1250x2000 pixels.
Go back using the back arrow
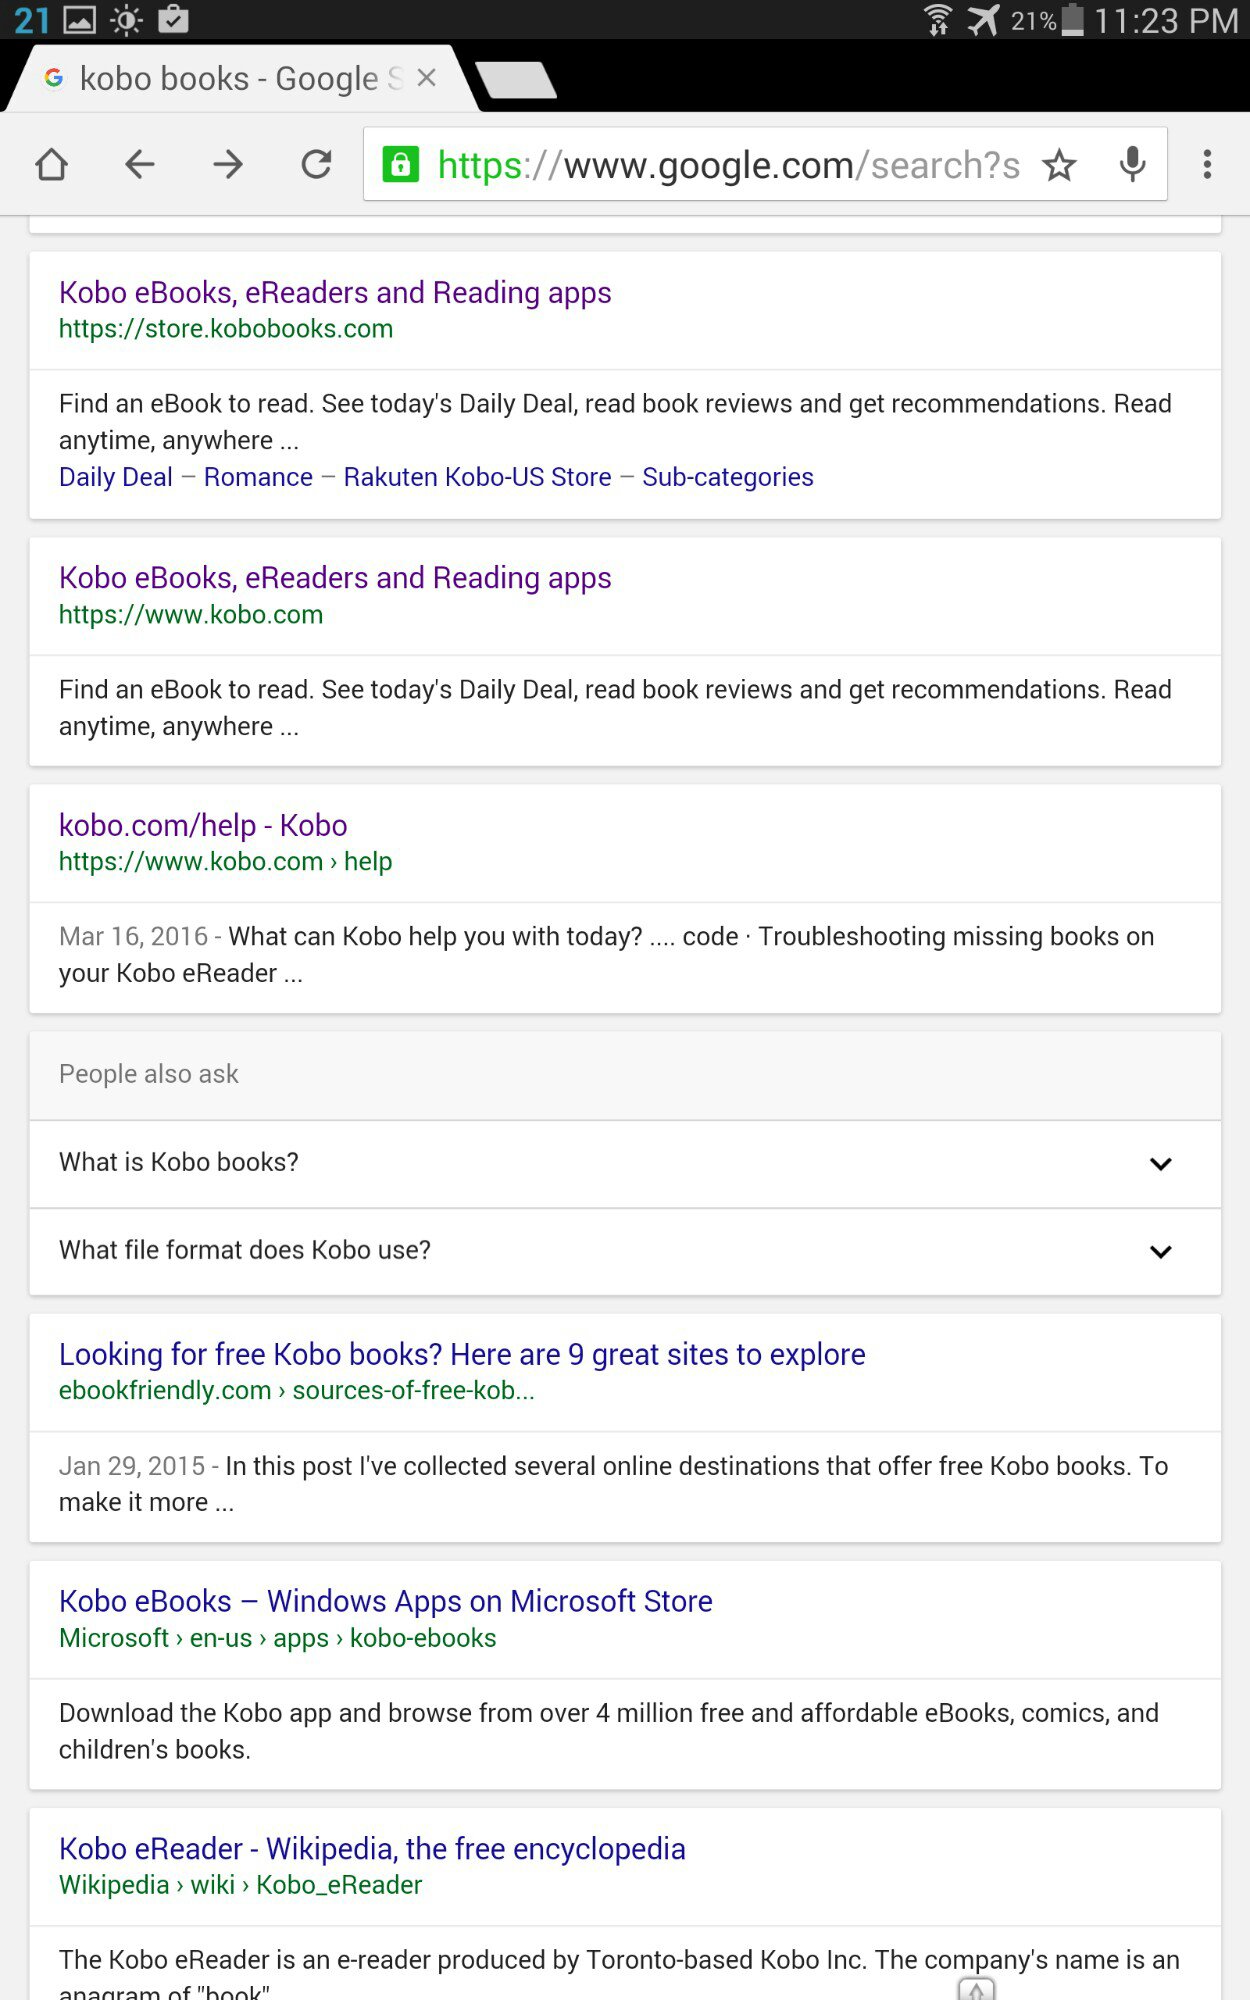coord(140,165)
